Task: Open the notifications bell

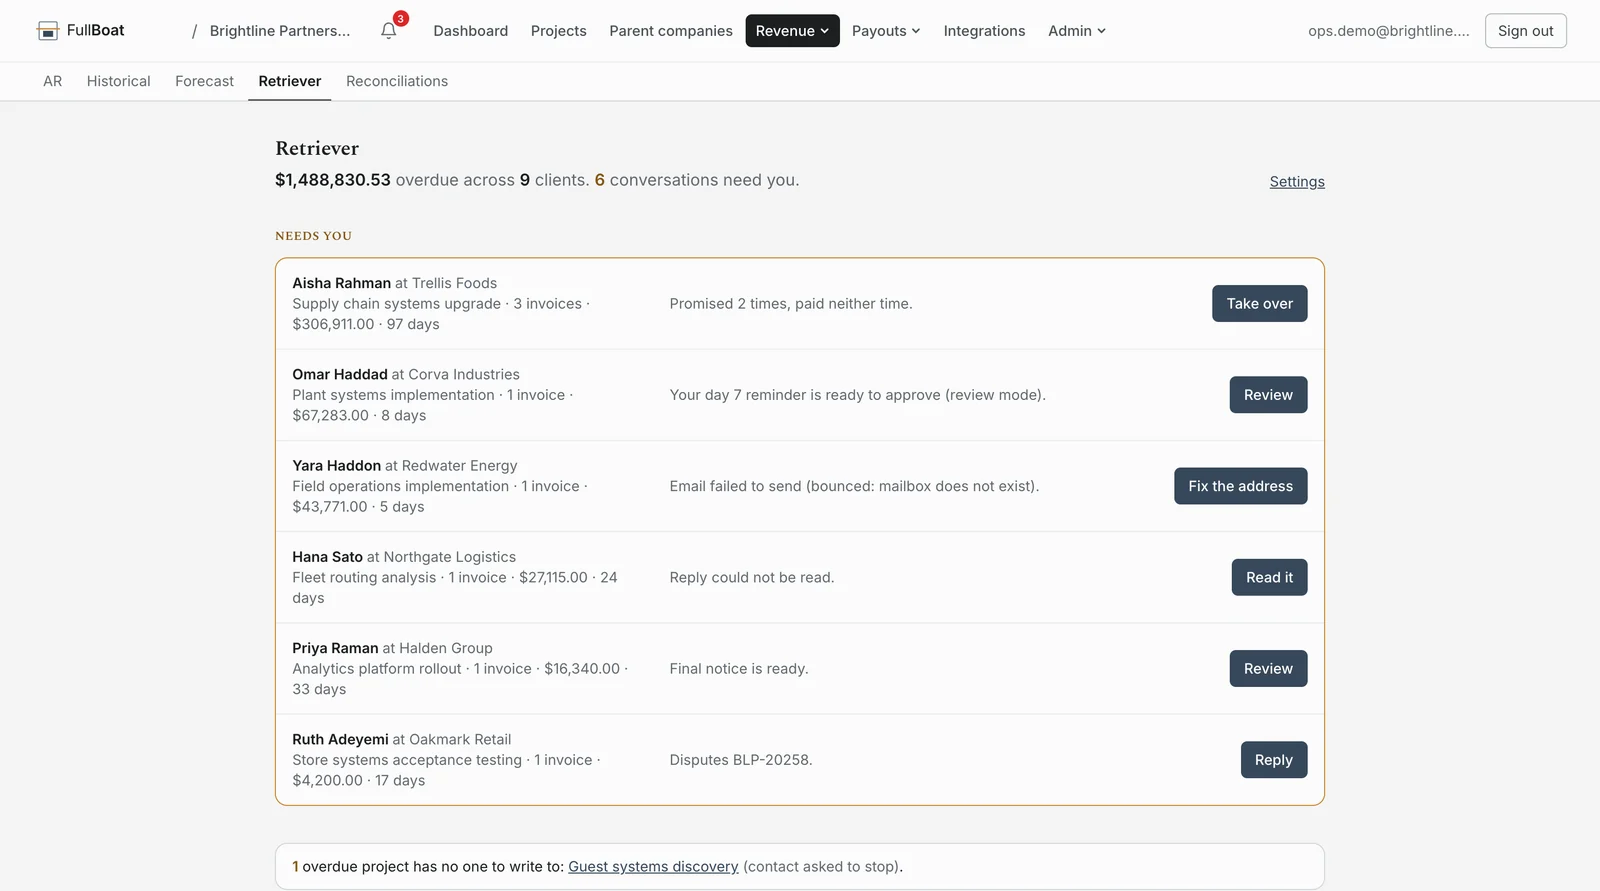Action: [389, 31]
